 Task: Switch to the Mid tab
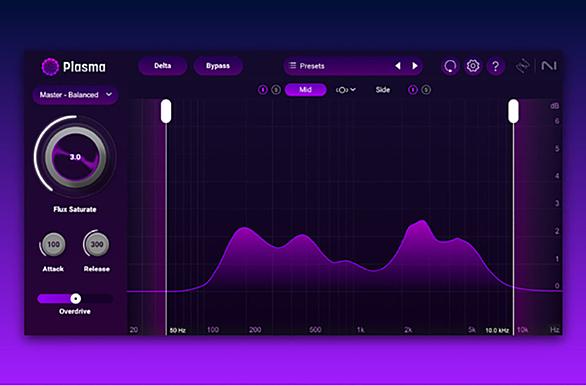click(305, 90)
